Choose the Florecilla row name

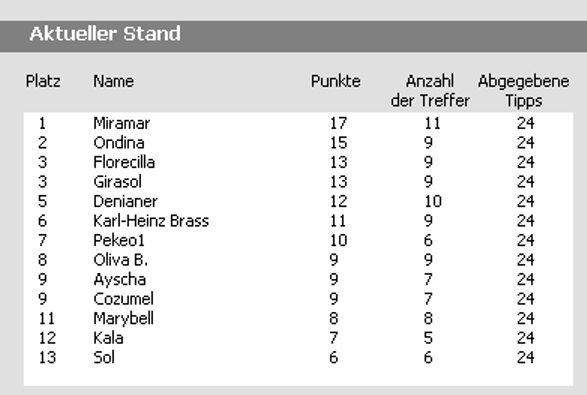(x=124, y=162)
